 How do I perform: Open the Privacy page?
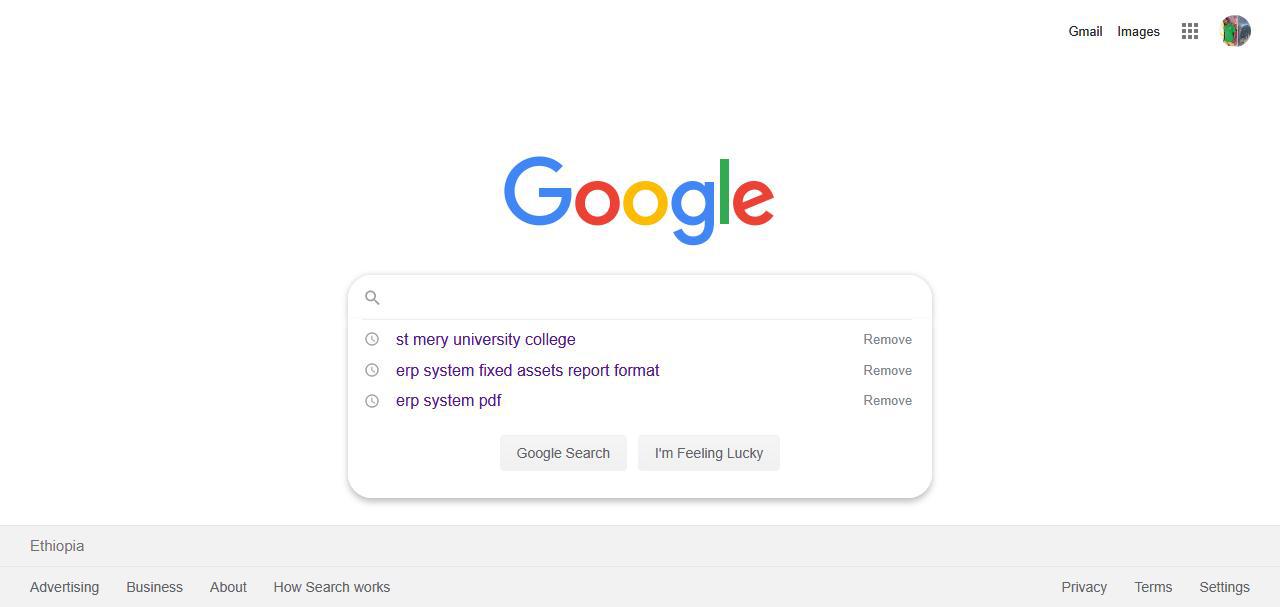(1083, 587)
